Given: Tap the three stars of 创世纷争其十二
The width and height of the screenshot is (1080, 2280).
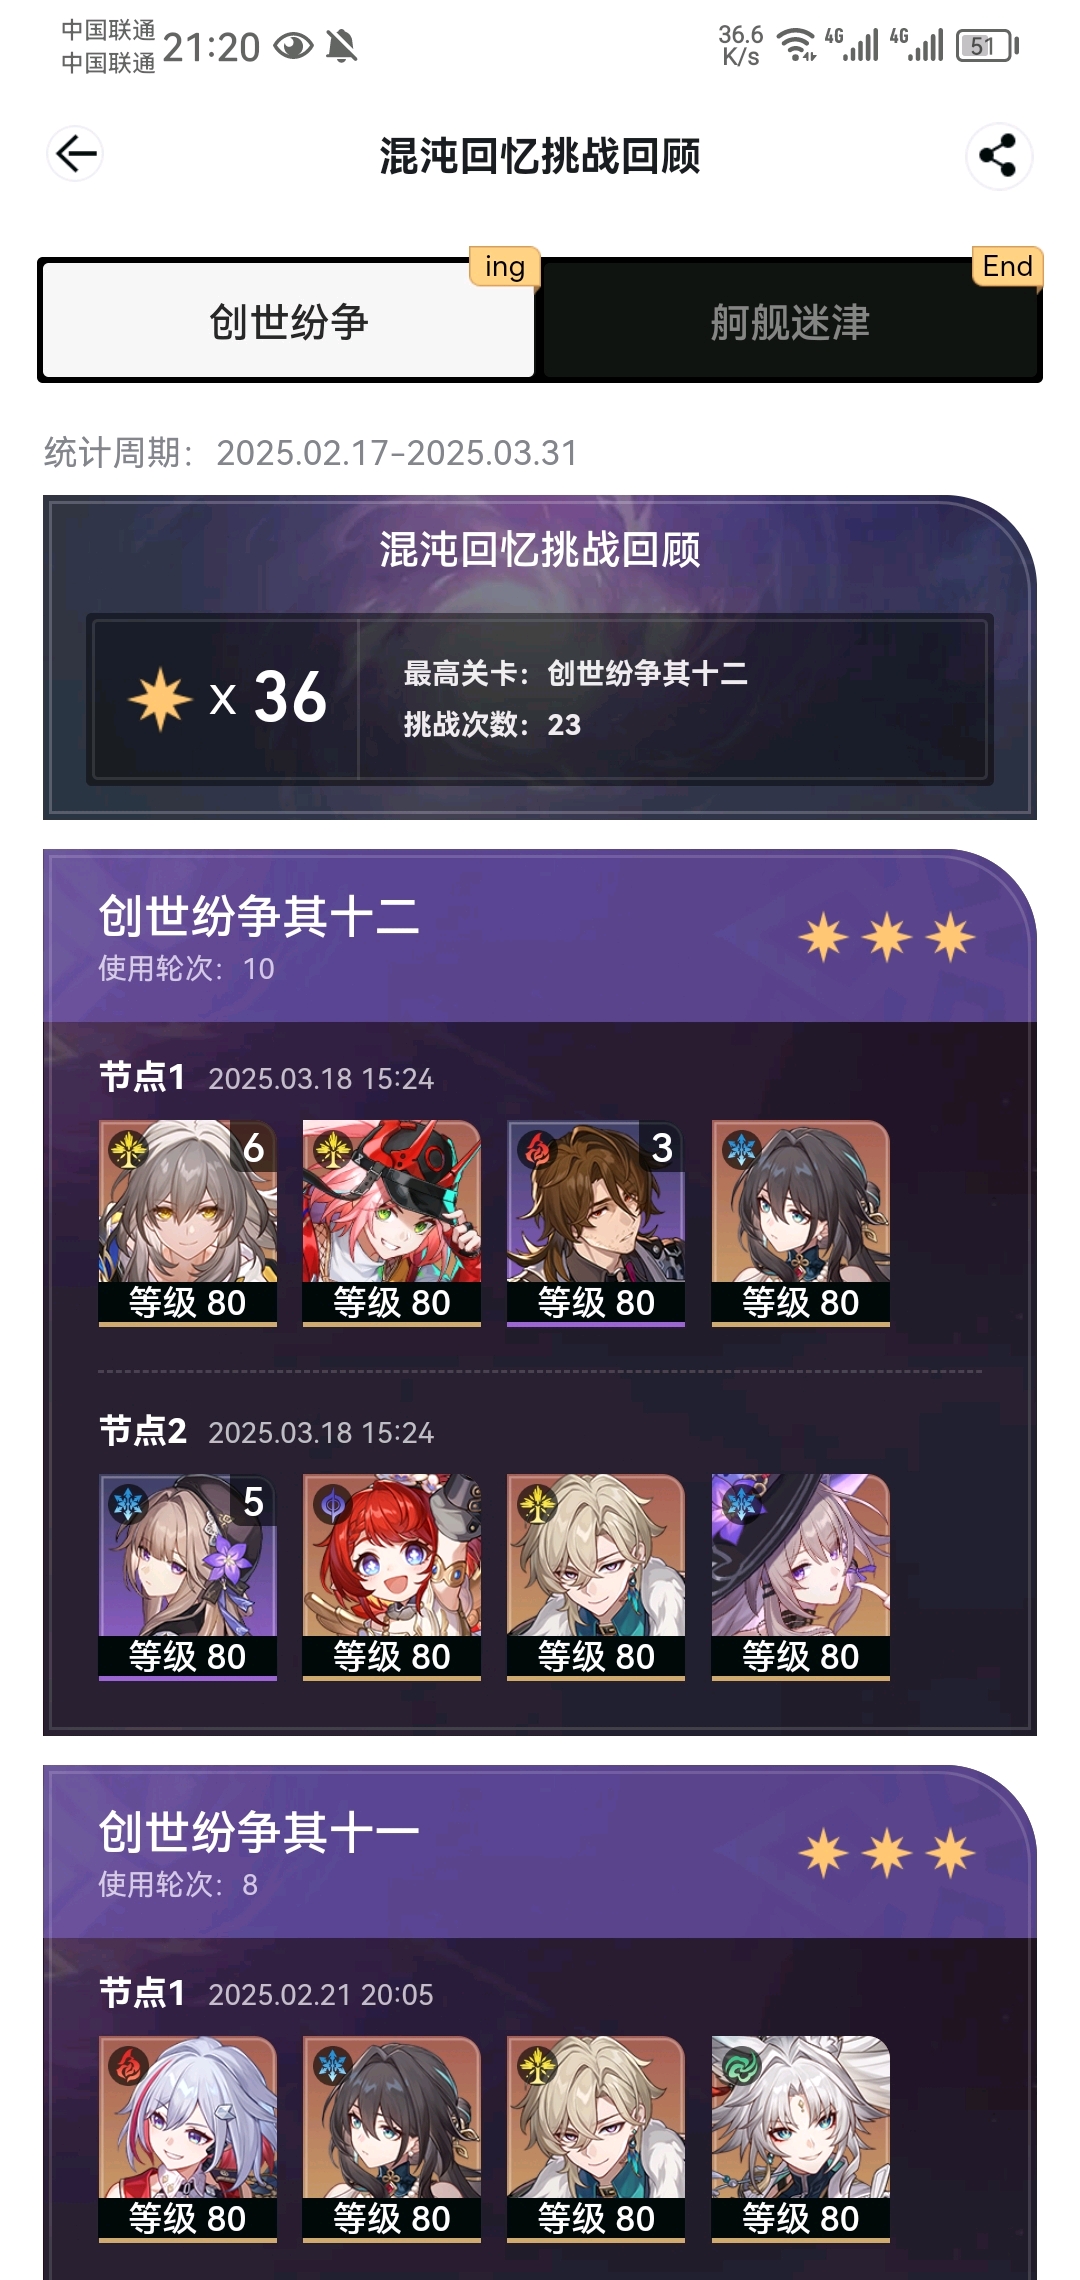Looking at the screenshot, I should [x=887, y=938].
